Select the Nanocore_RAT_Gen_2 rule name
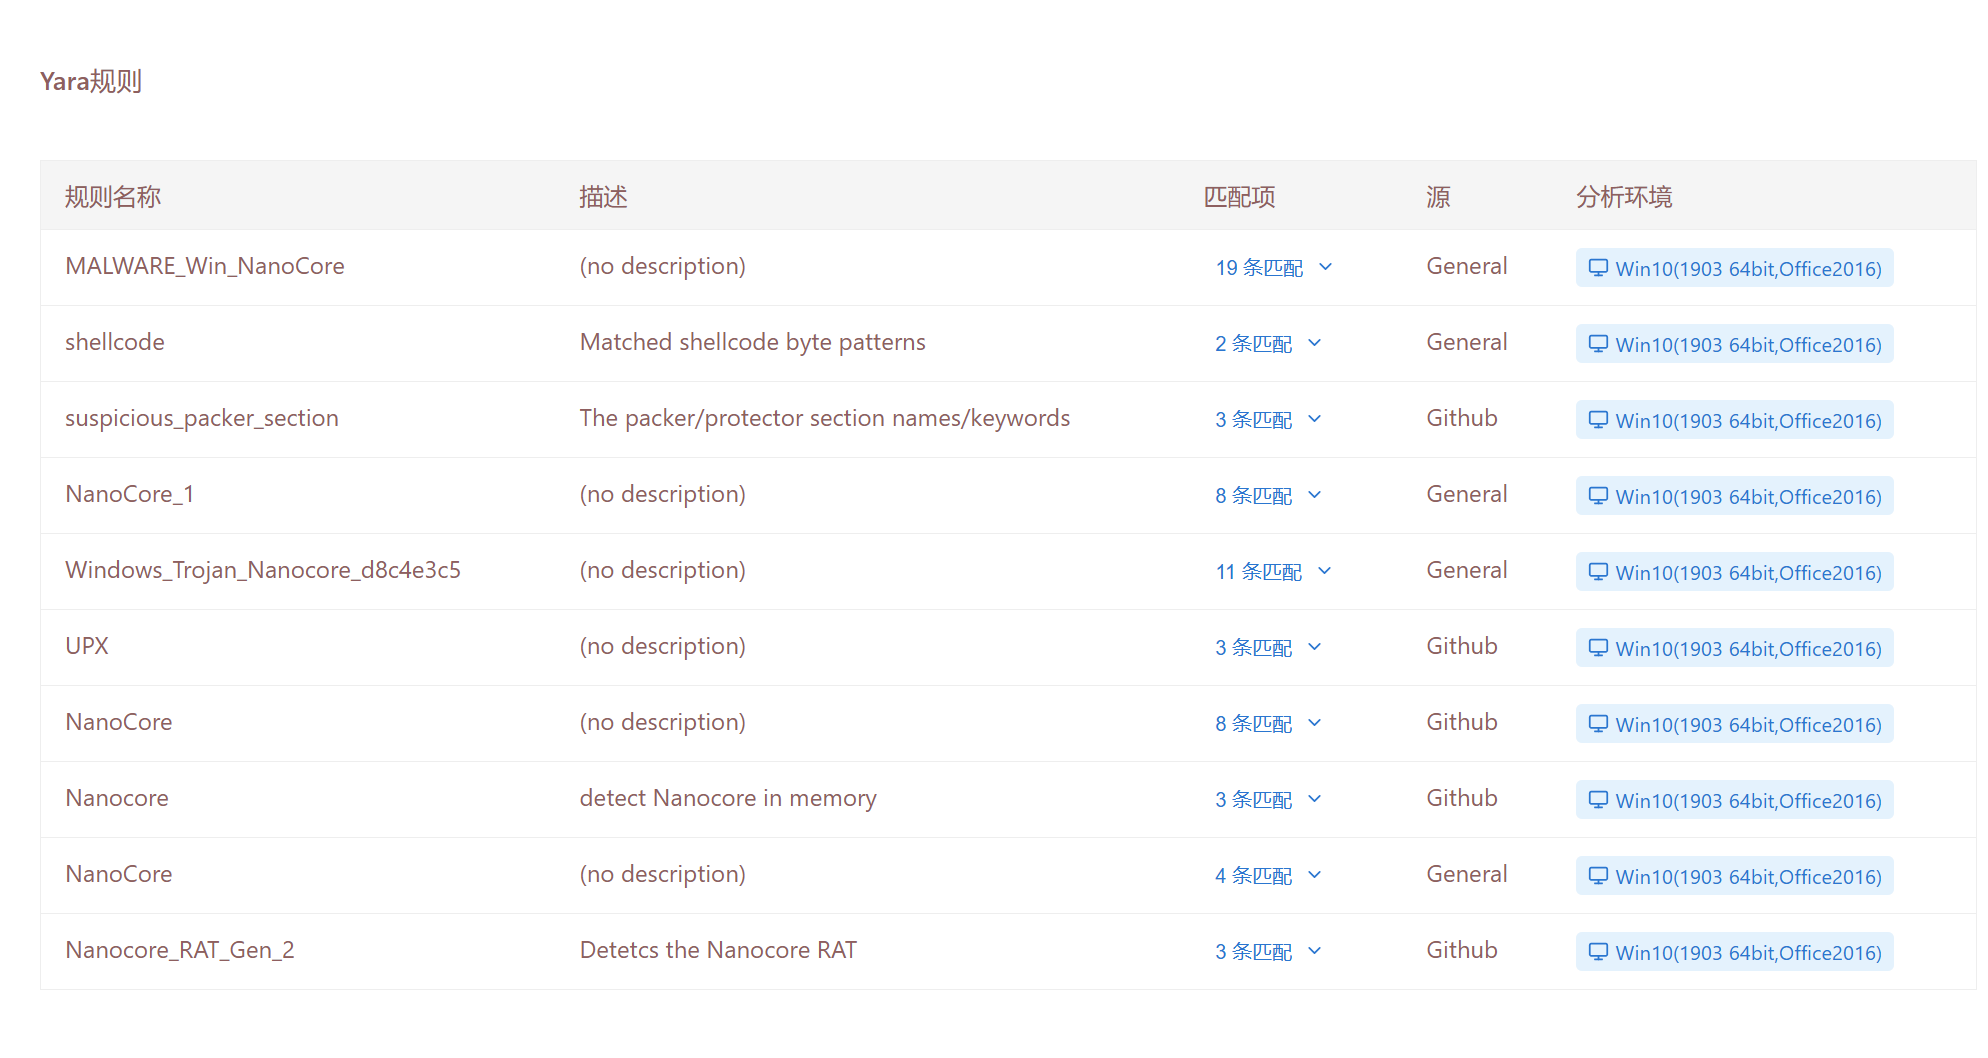This screenshot has width=1988, height=1058. (x=180, y=950)
